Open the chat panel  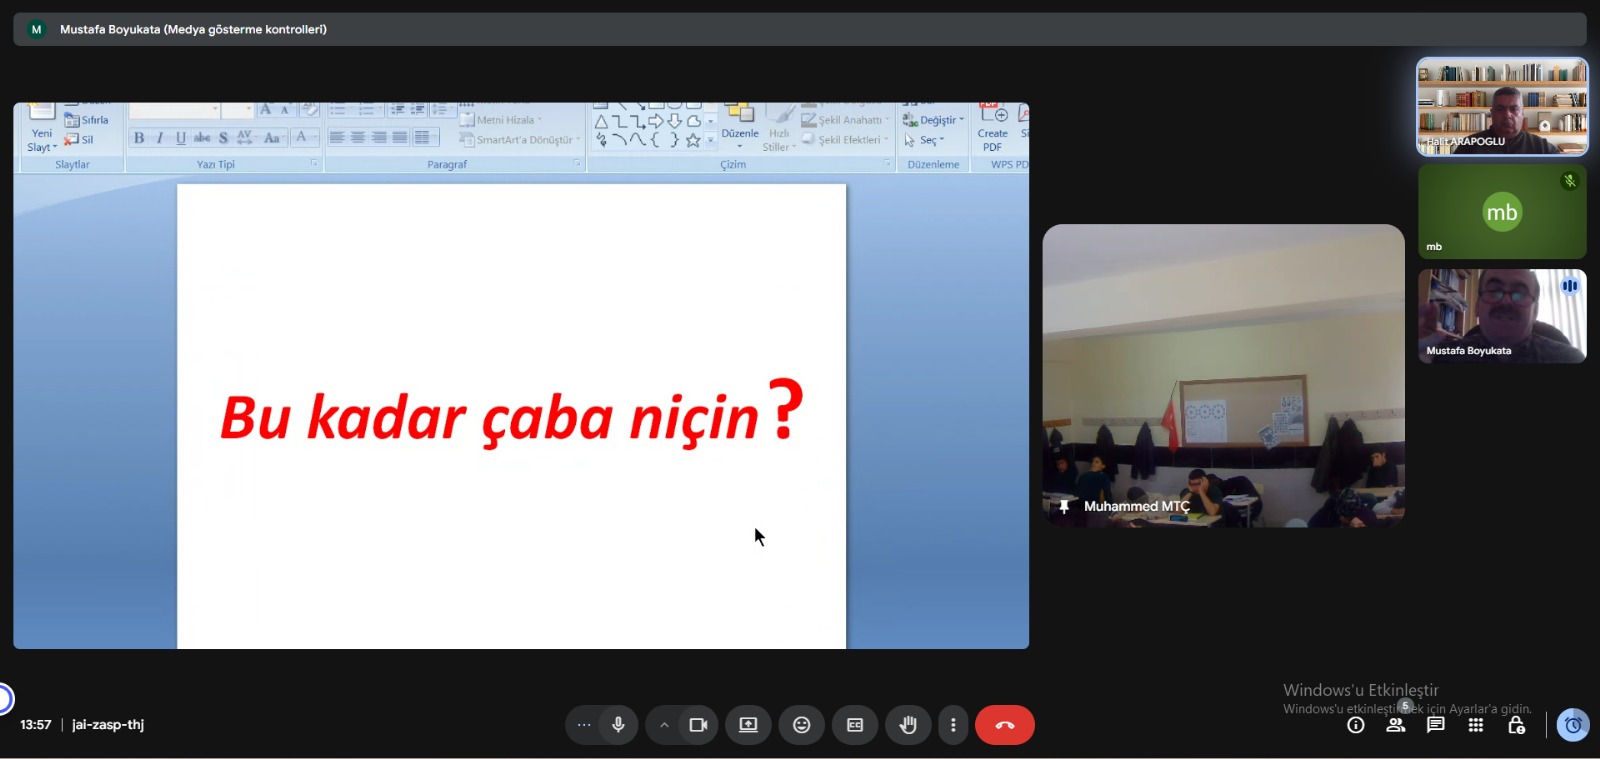[x=1436, y=725]
